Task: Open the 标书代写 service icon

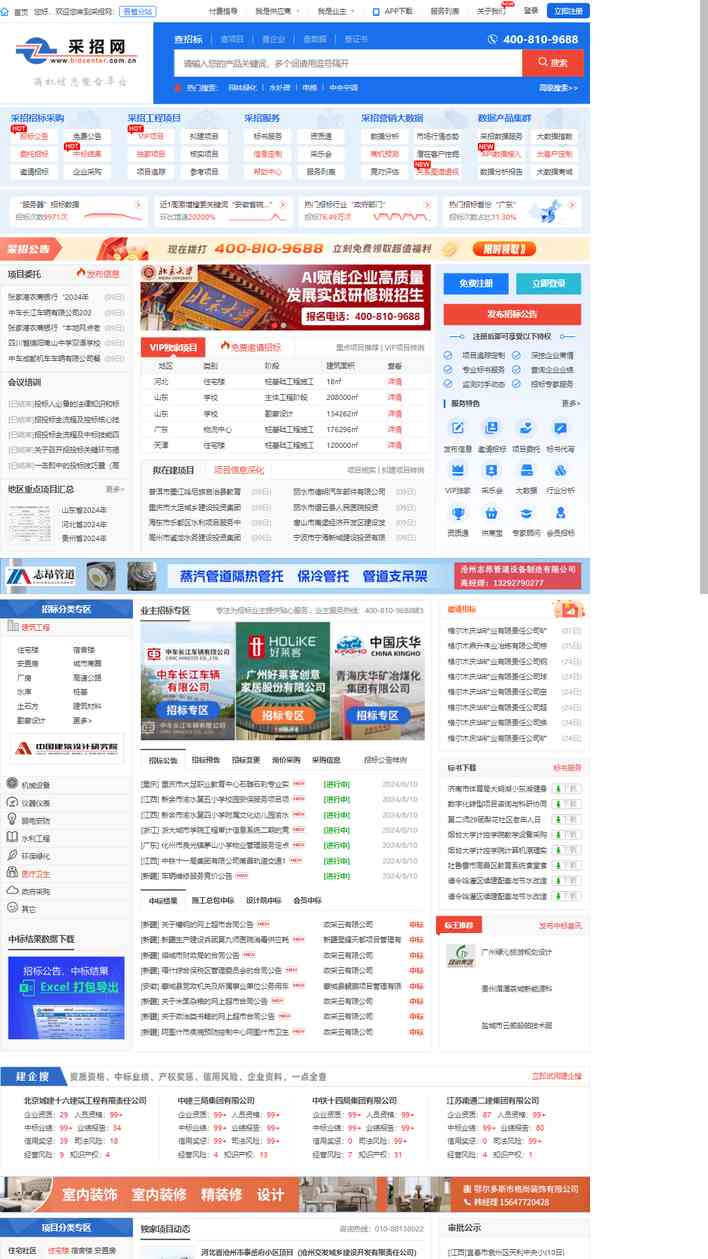Action: tap(560, 428)
